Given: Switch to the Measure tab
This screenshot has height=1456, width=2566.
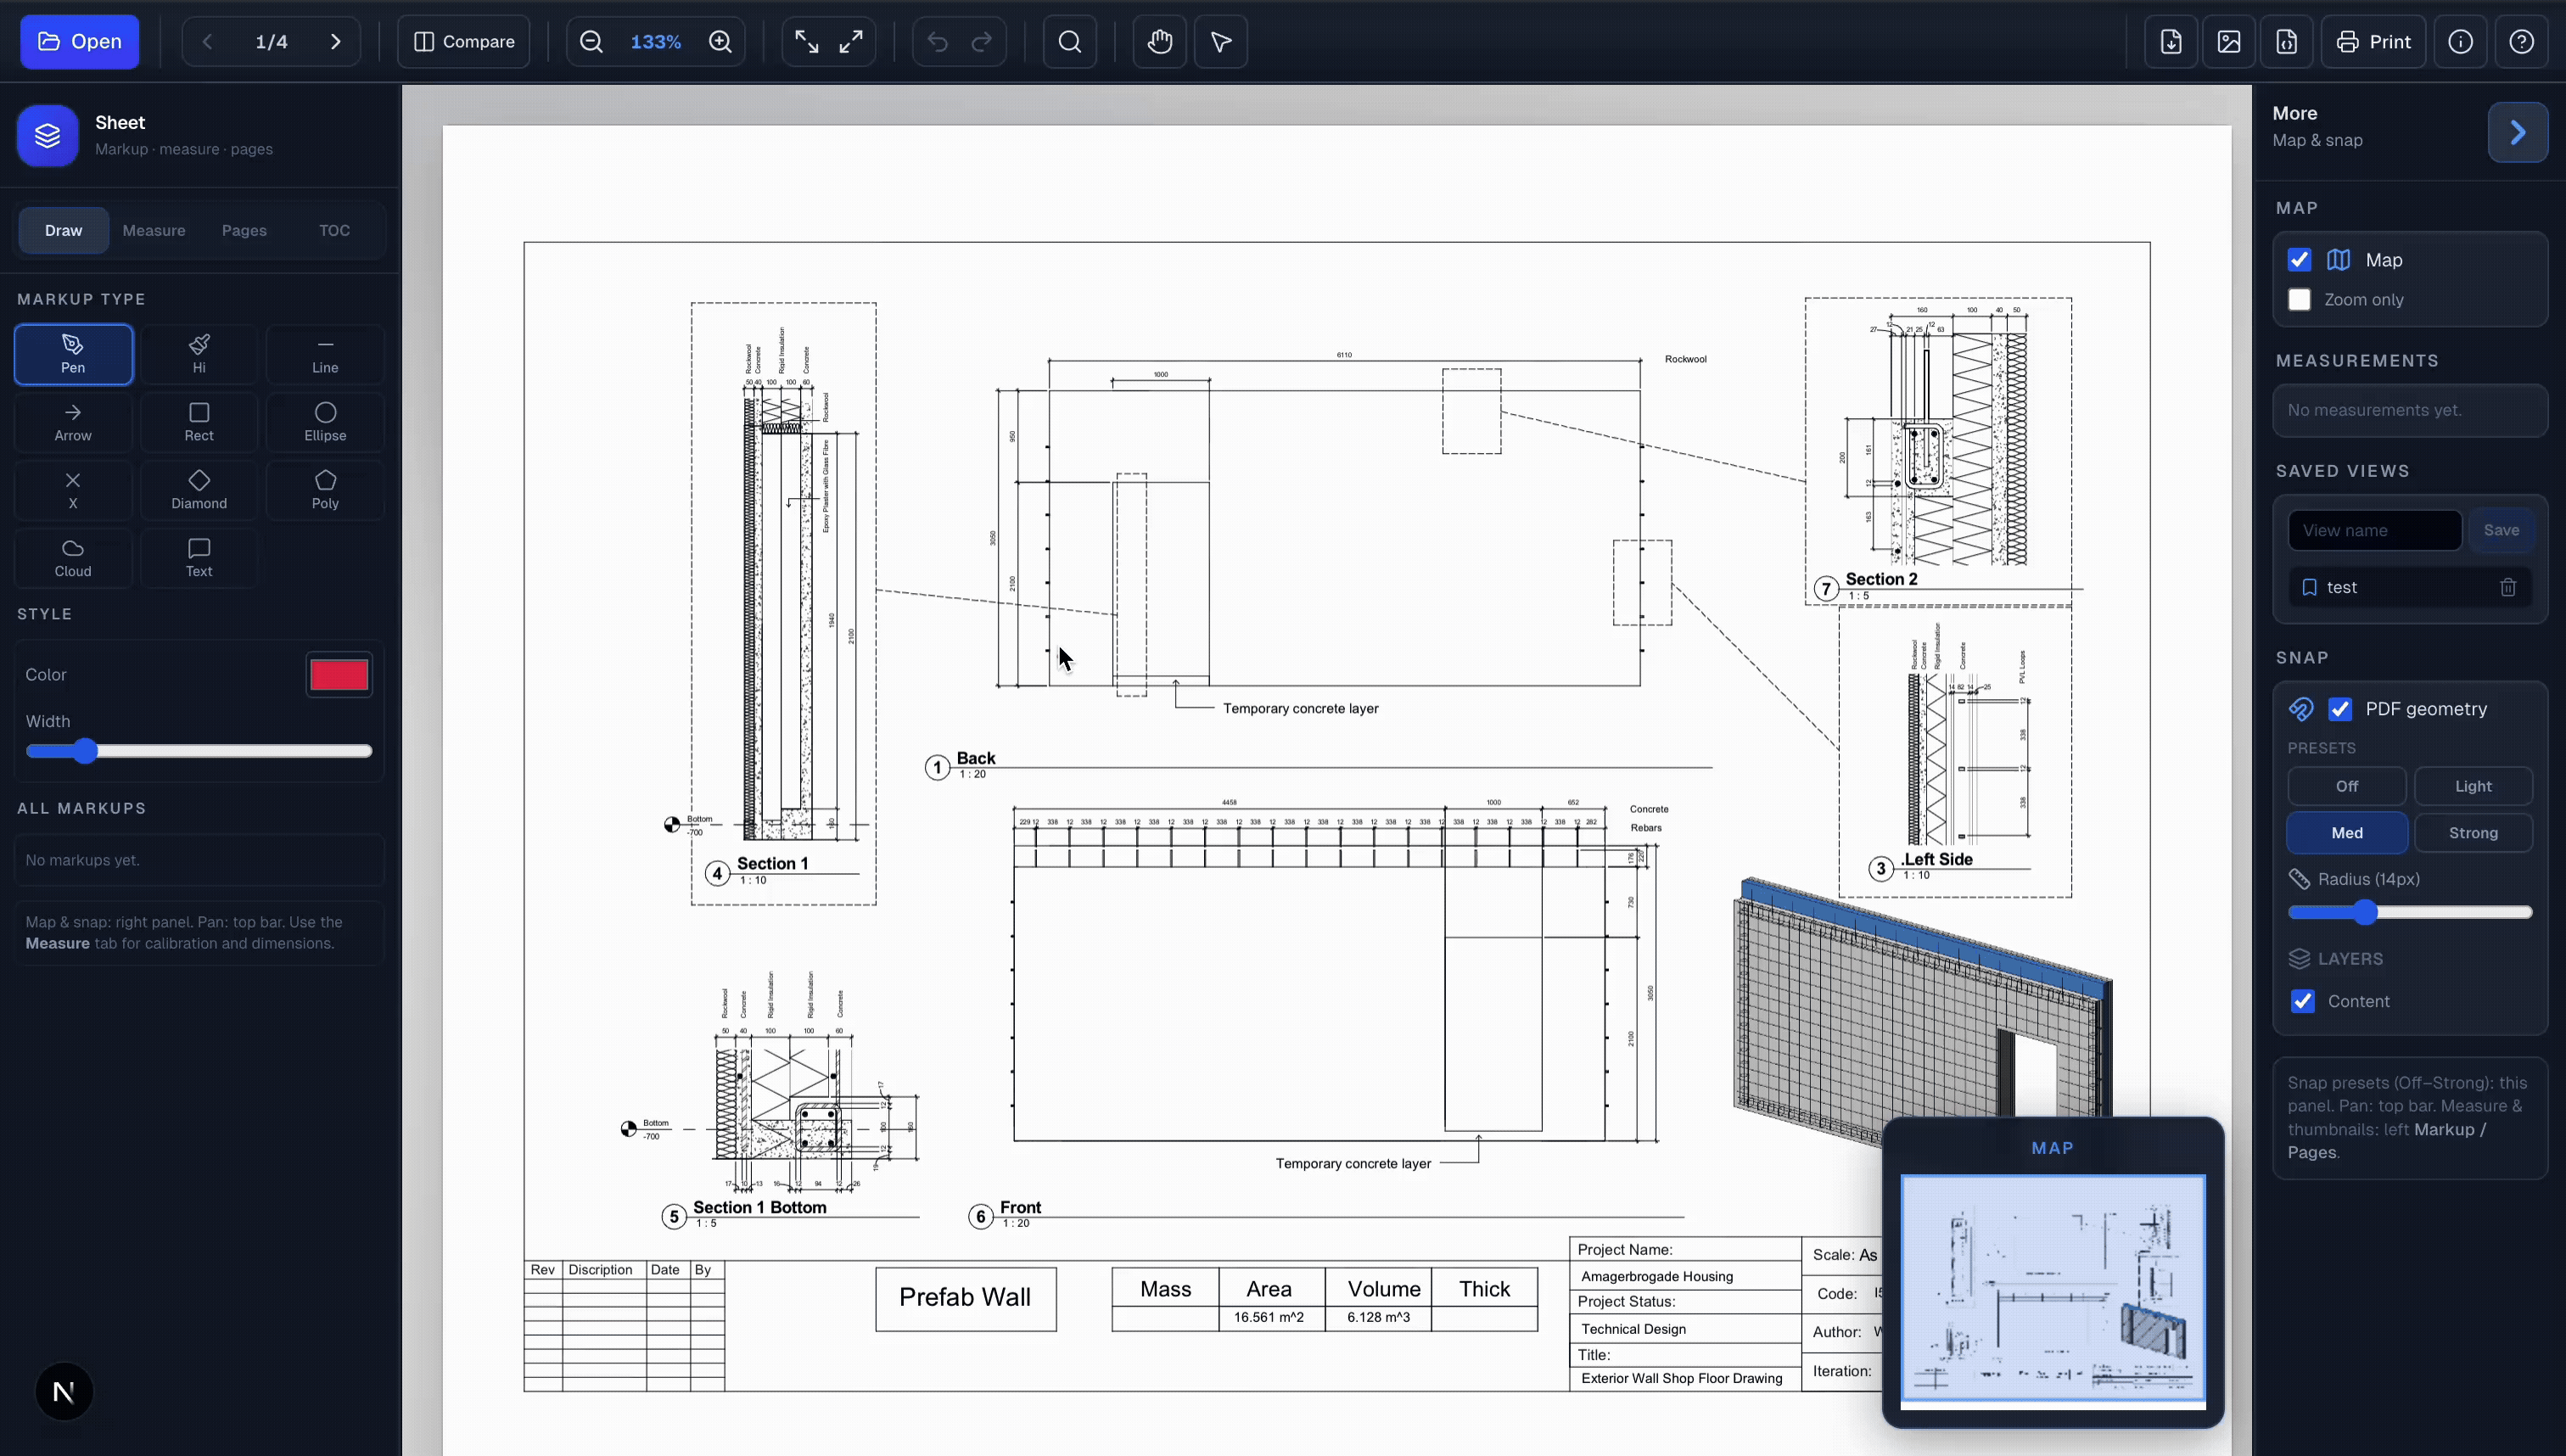Looking at the screenshot, I should [153, 230].
